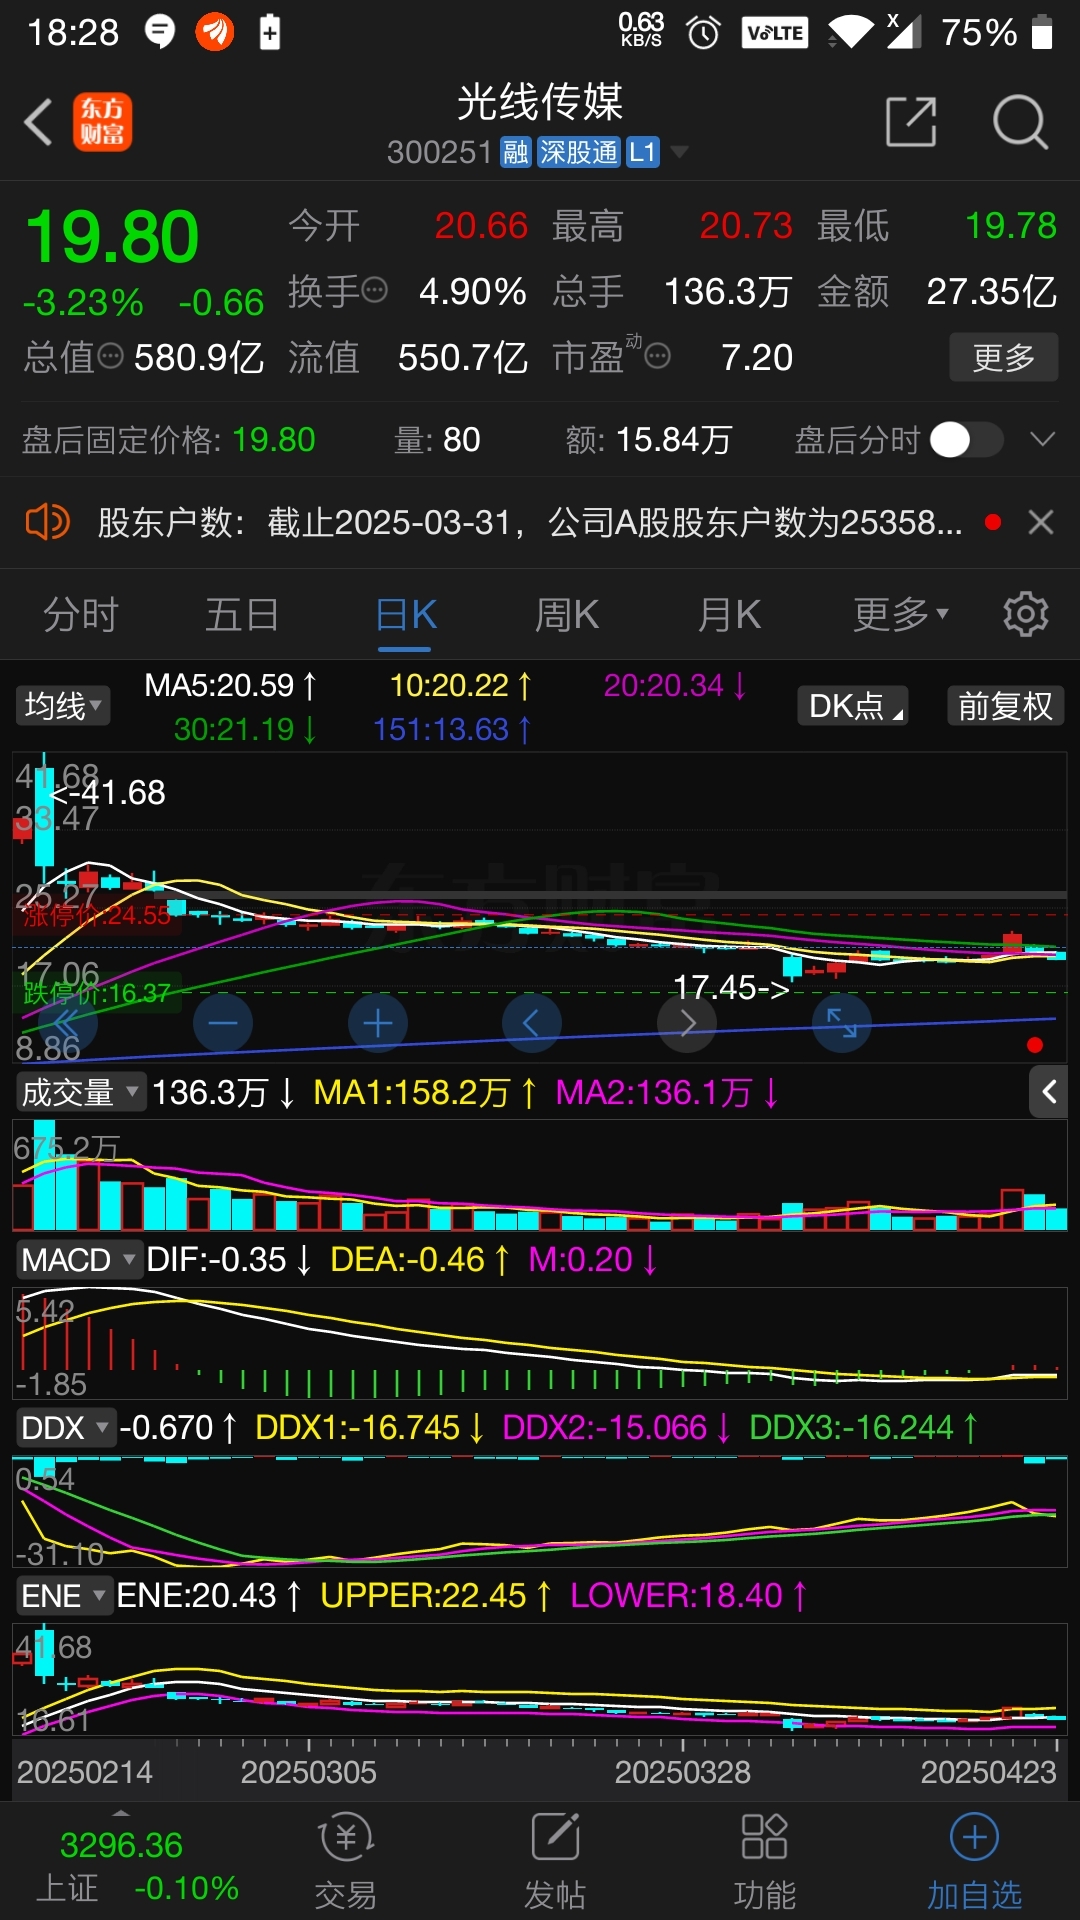Open the 均线 indicator dropdown

(x=62, y=706)
